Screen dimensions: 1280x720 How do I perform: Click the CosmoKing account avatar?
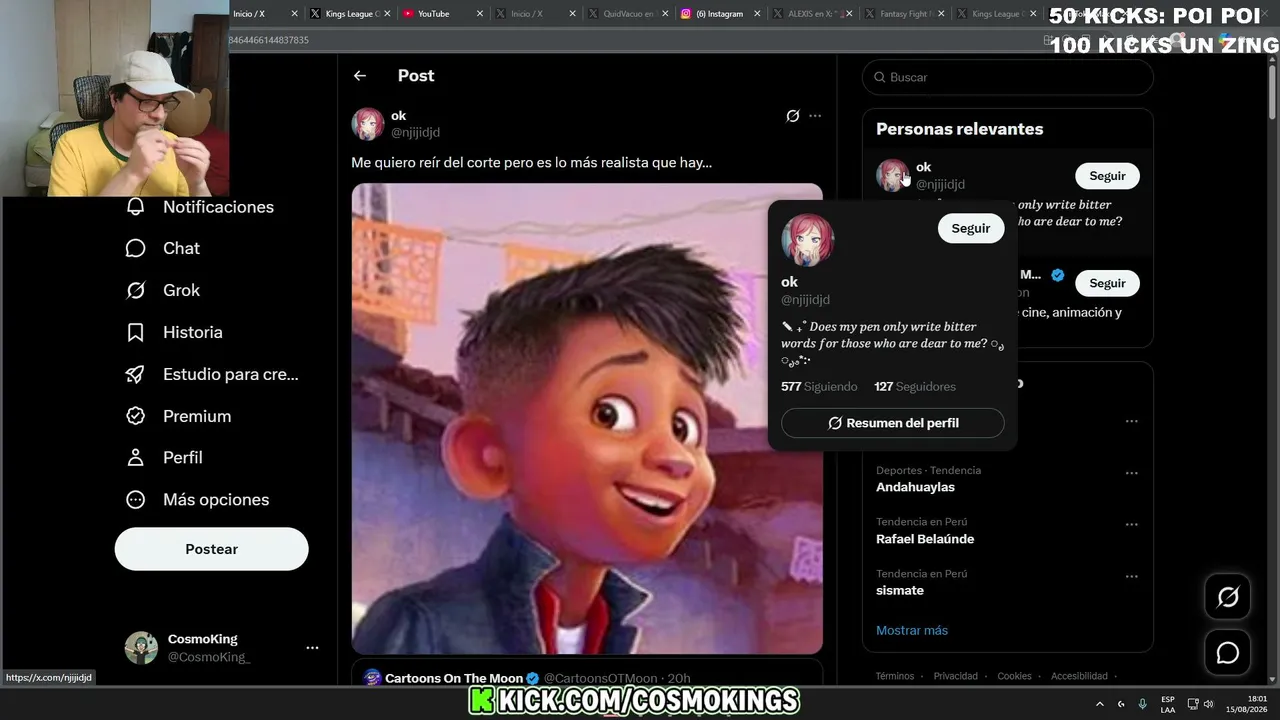coord(141,648)
